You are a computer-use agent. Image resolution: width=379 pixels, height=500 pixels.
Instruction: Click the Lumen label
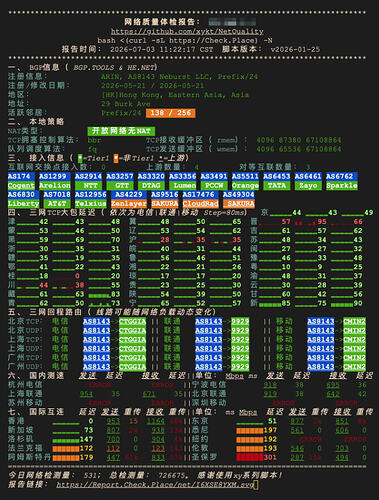183,185
